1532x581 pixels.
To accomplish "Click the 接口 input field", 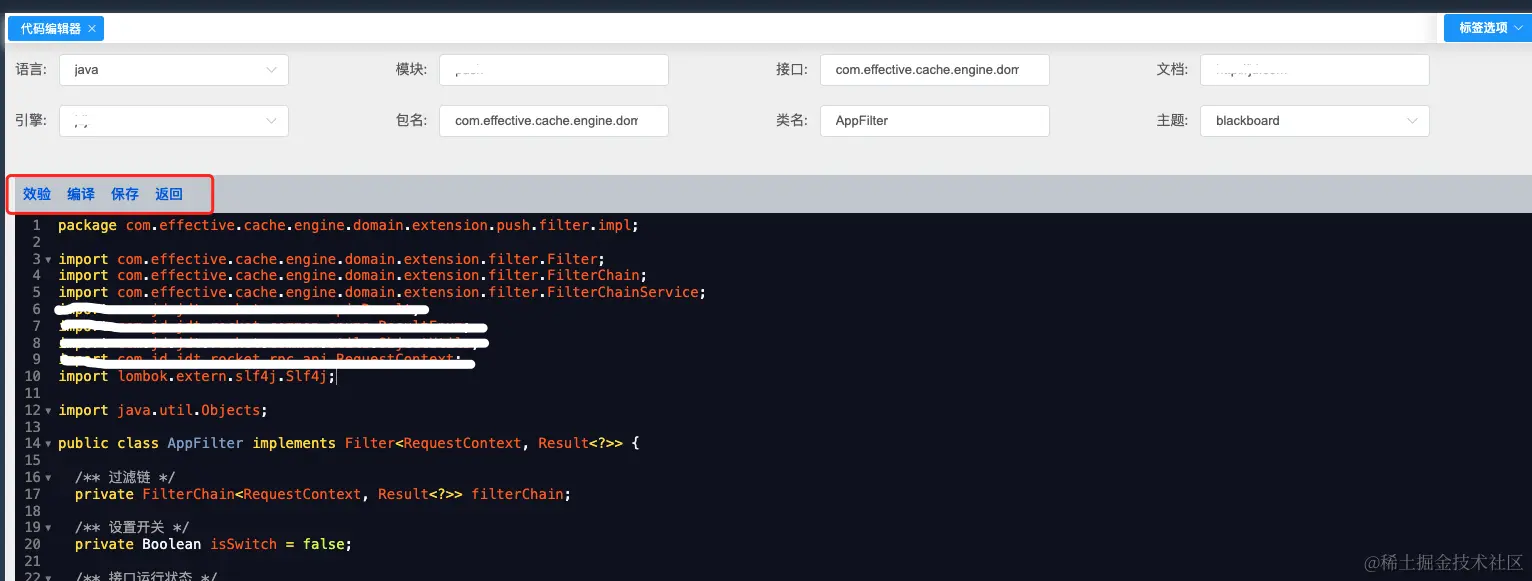I will [x=935, y=70].
